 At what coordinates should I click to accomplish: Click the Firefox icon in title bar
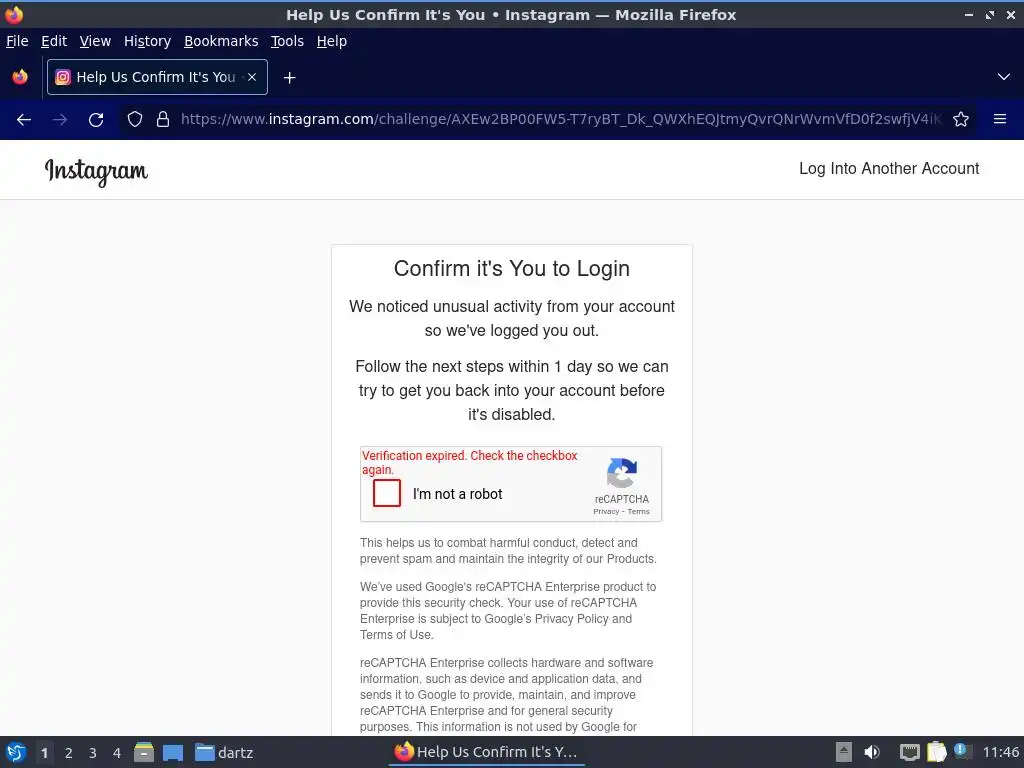tap(14, 14)
